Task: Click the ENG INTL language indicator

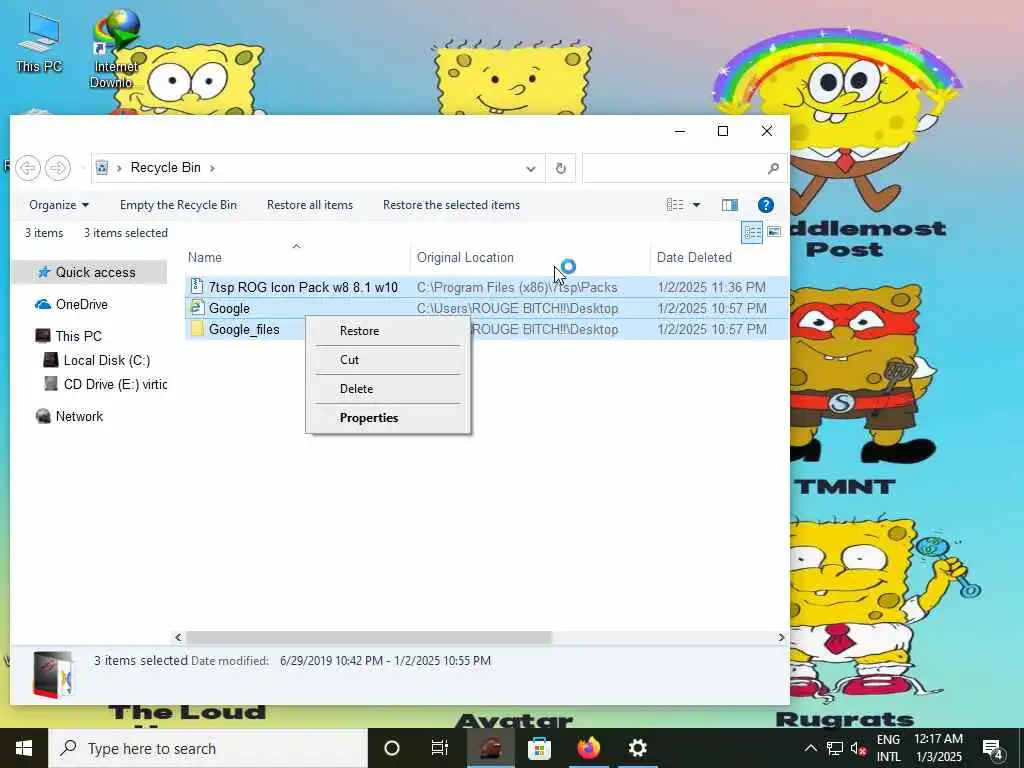Action: pos(888,748)
